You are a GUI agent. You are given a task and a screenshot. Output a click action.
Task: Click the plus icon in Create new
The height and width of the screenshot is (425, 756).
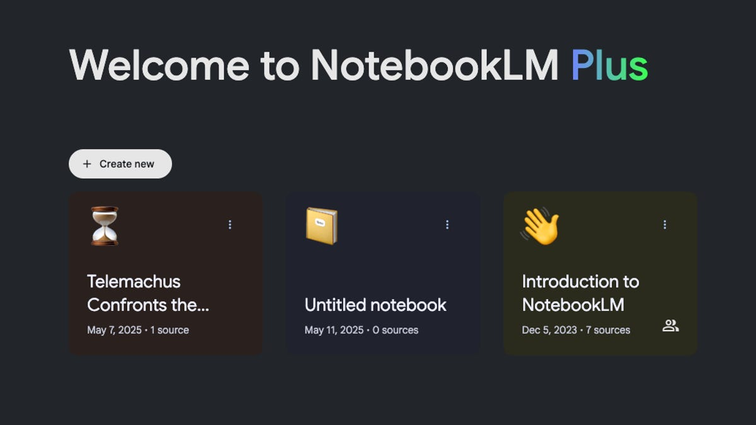tap(87, 164)
